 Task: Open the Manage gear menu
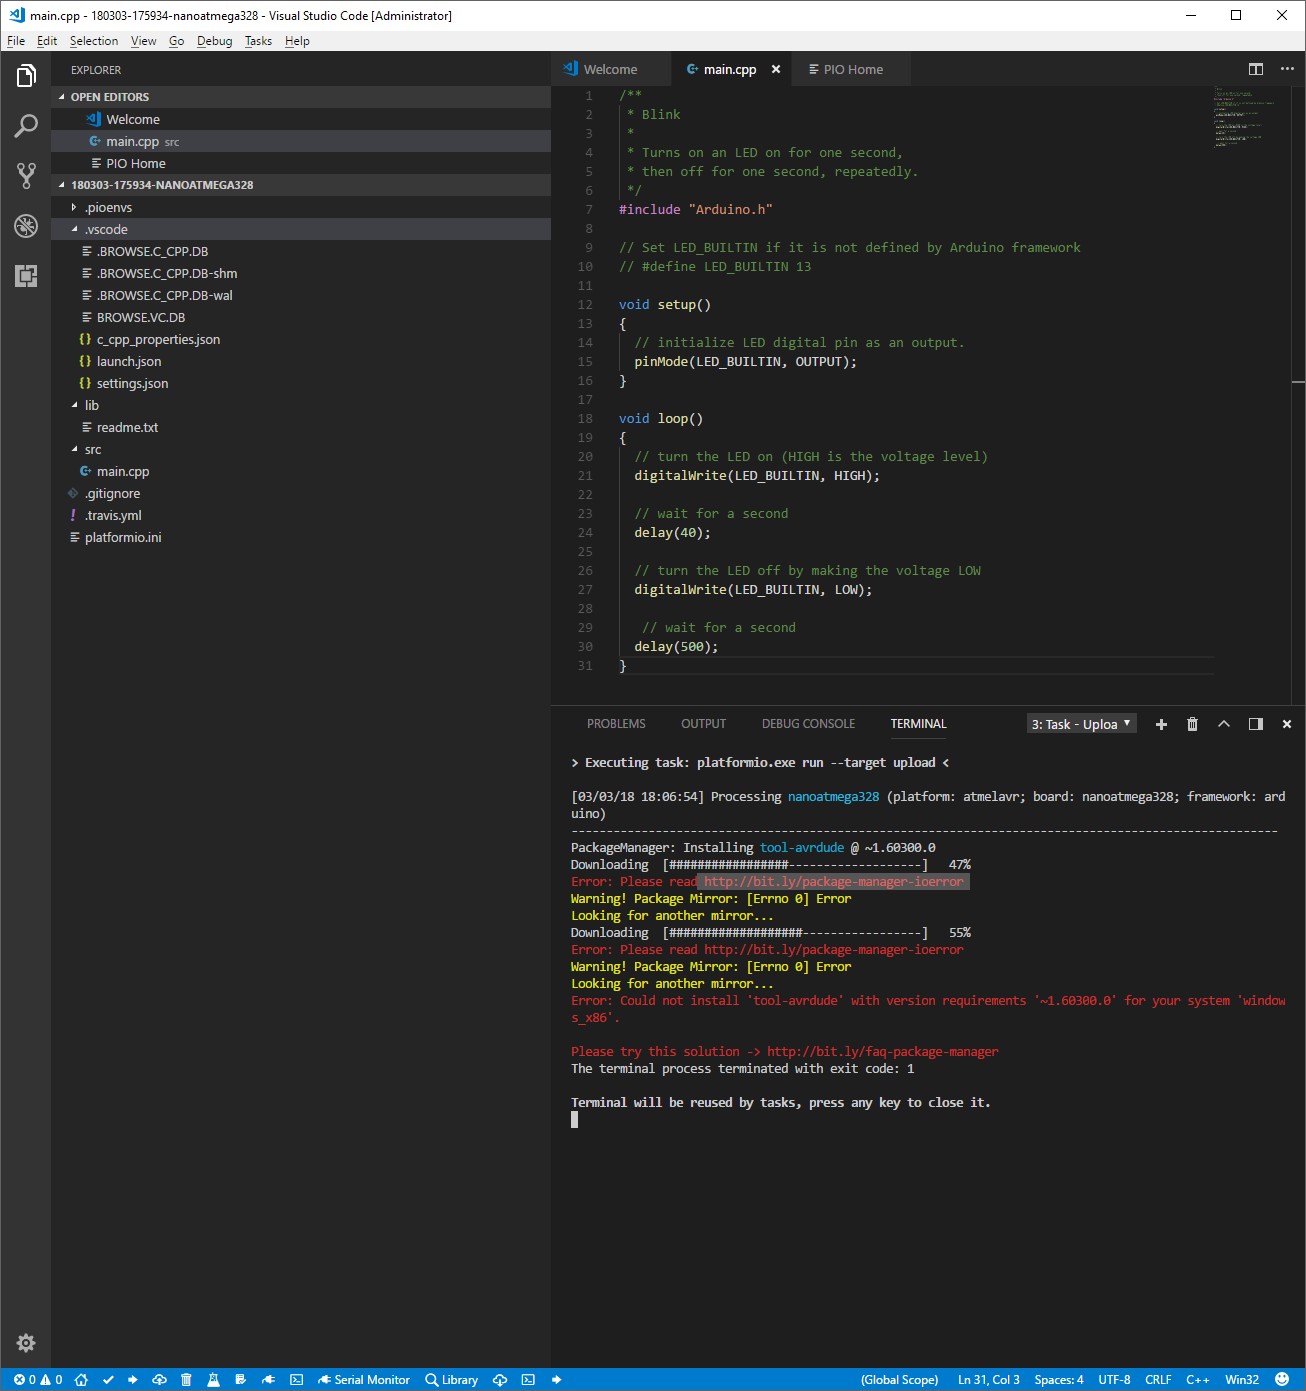pyautogui.click(x=26, y=1343)
